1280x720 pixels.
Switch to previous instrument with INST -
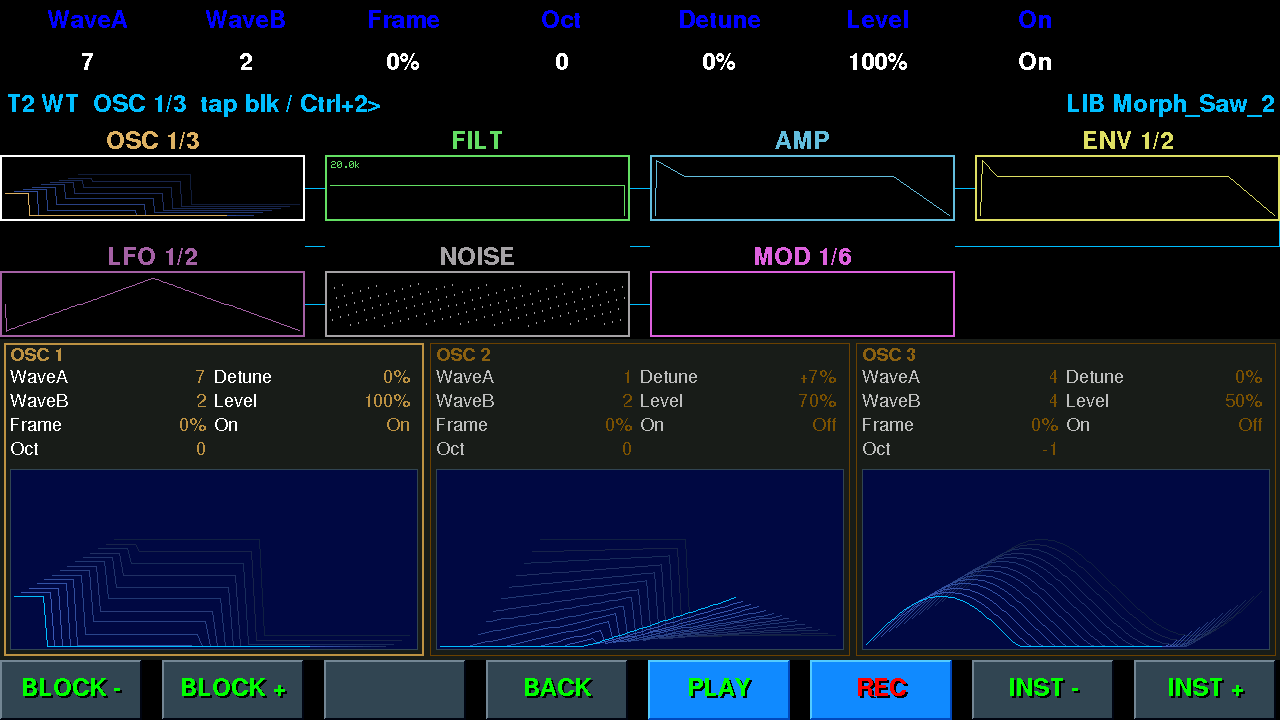(1043, 689)
